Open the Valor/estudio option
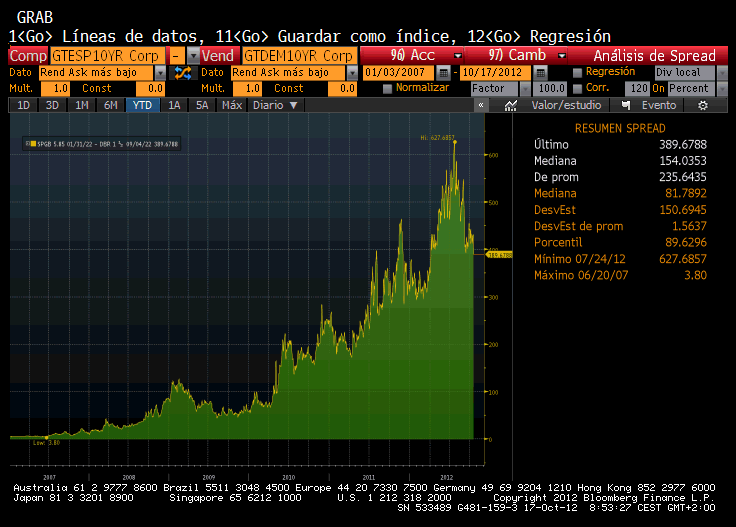This screenshot has height=527, width=736. tap(566, 105)
